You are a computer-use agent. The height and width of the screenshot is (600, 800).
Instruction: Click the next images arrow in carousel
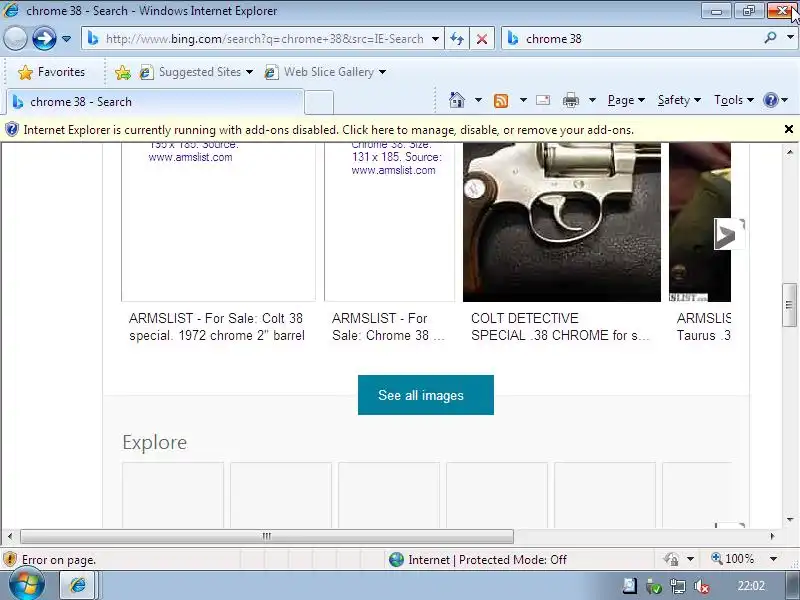(x=729, y=234)
